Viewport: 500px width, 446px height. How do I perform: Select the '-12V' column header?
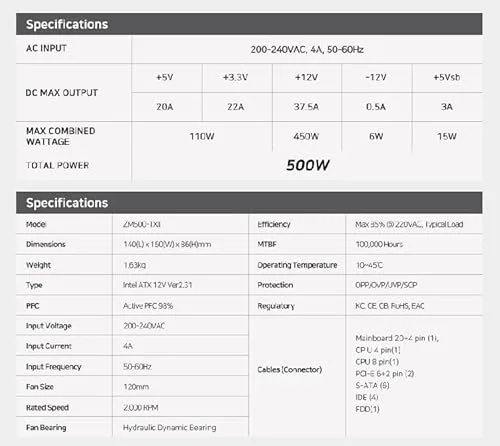tap(376, 77)
